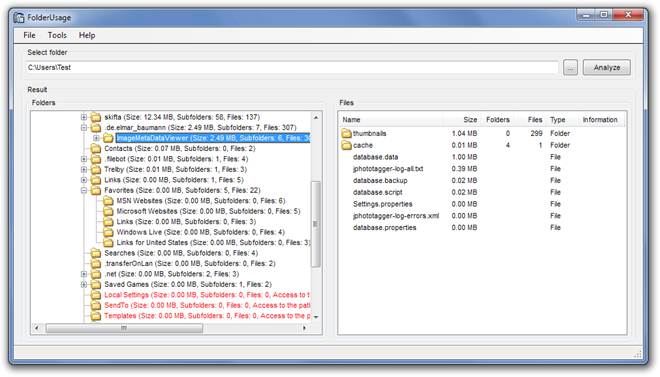Click the FolderUsage app icon in title bar
The image size is (660, 377).
click(19, 18)
